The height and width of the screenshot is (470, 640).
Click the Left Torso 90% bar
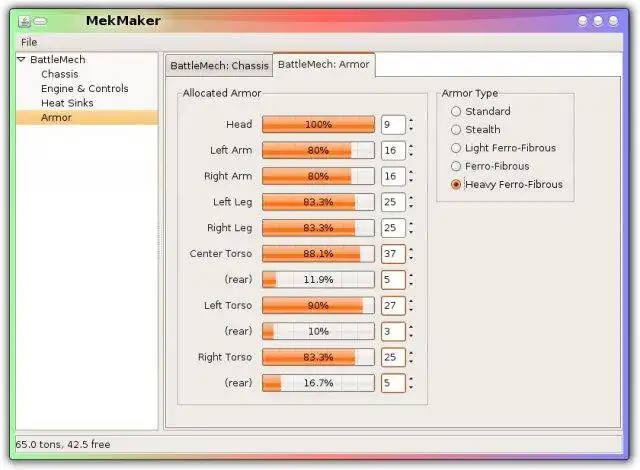(318, 306)
